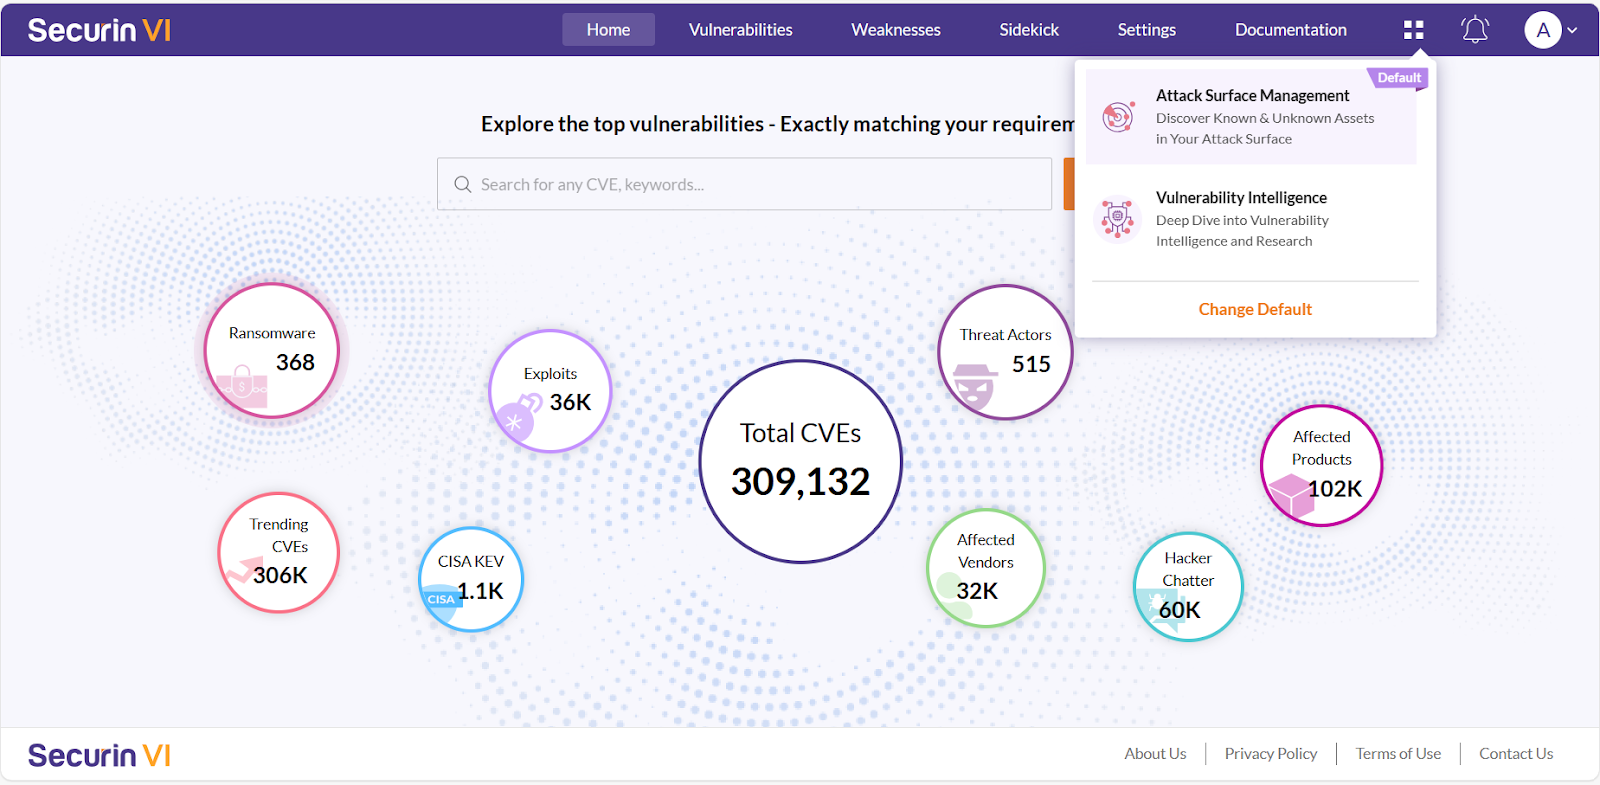Open the Exploits 36K bubble
The image size is (1600, 785).
[550, 391]
